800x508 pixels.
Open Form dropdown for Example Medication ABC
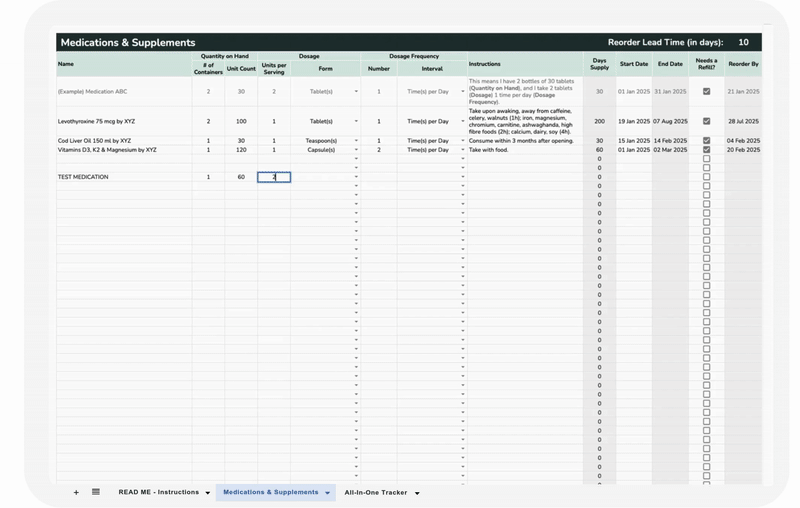[356, 92]
